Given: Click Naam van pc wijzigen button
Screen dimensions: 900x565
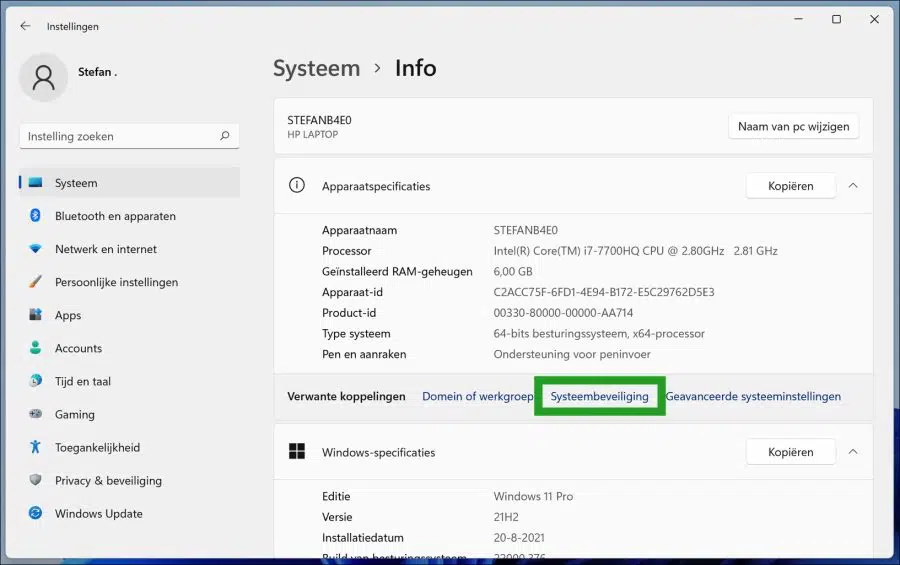Looking at the screenshot, I should pos(793,126).
